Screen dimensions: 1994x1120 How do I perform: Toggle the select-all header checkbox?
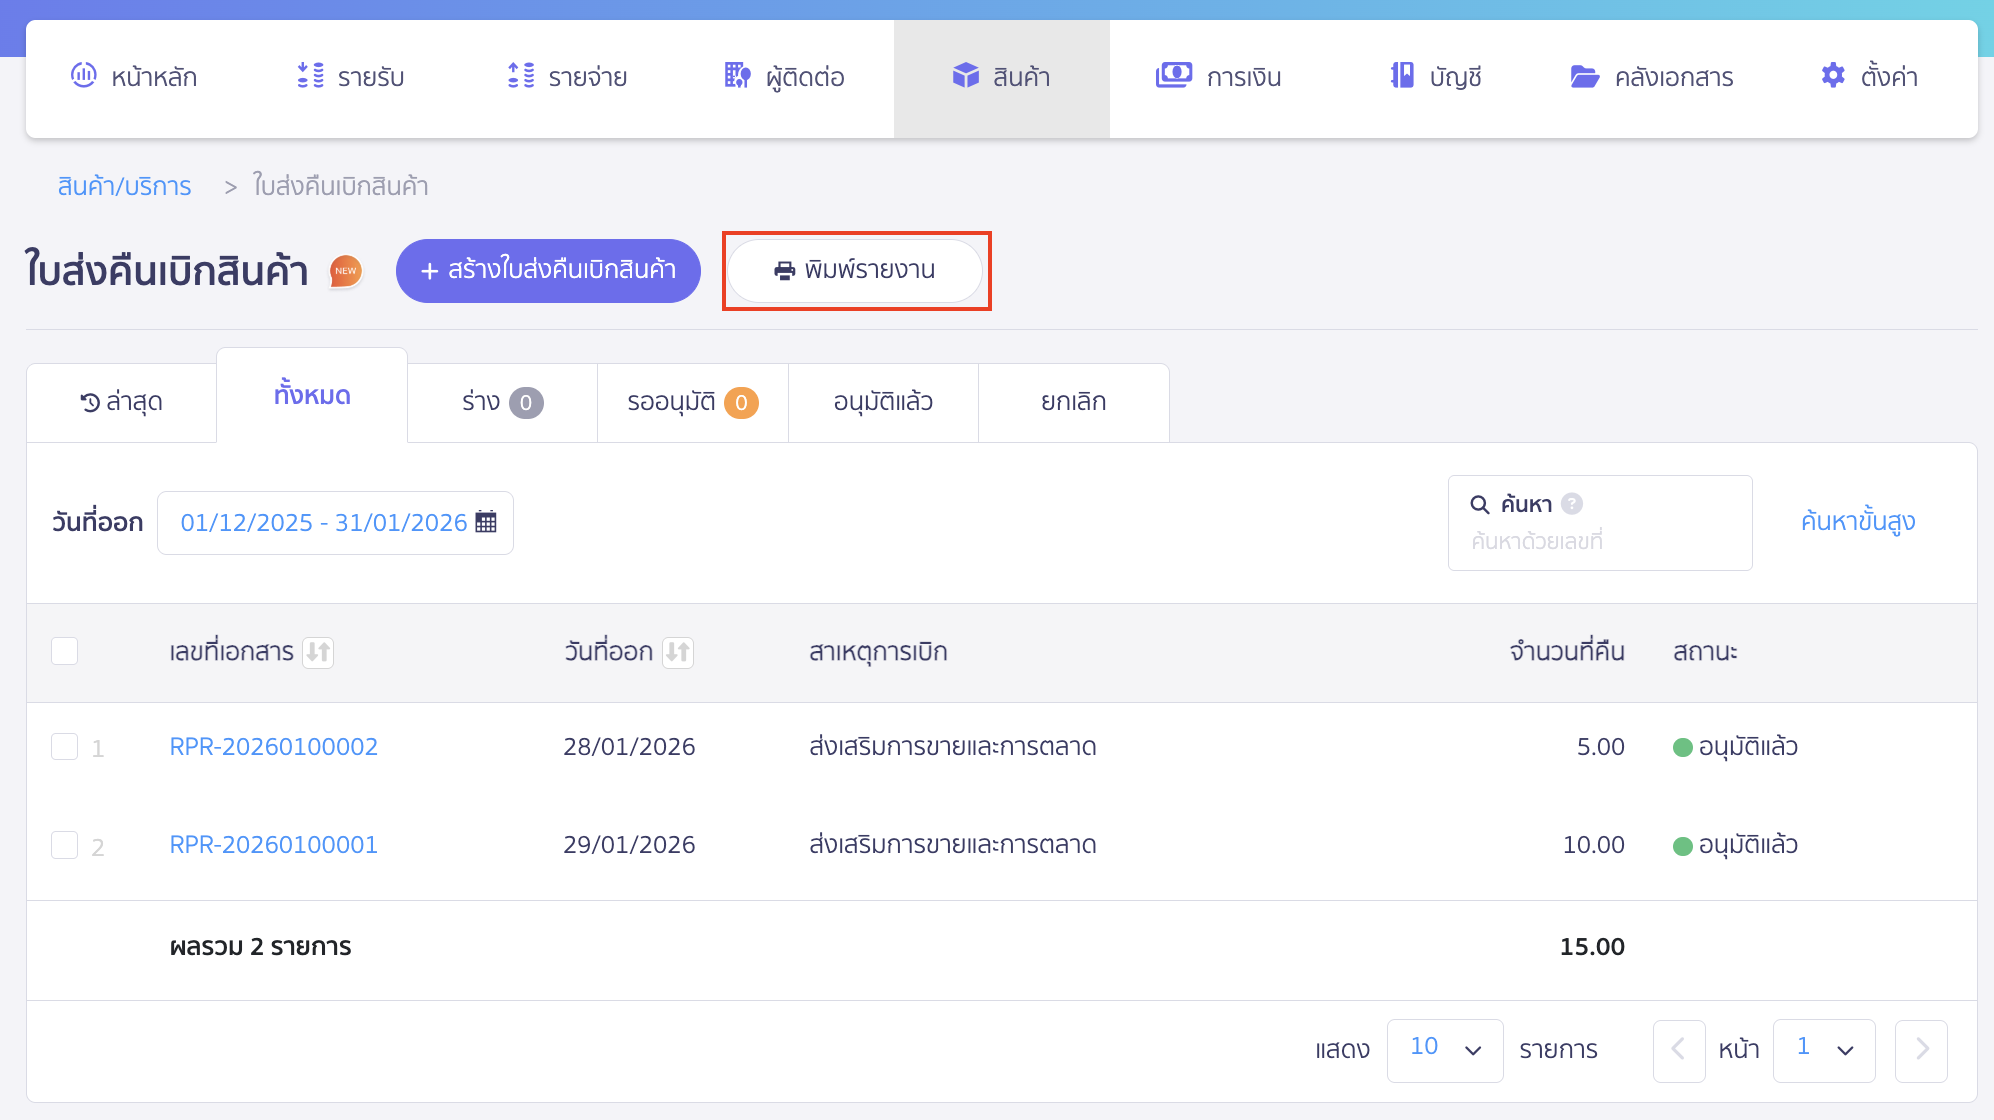65,651
